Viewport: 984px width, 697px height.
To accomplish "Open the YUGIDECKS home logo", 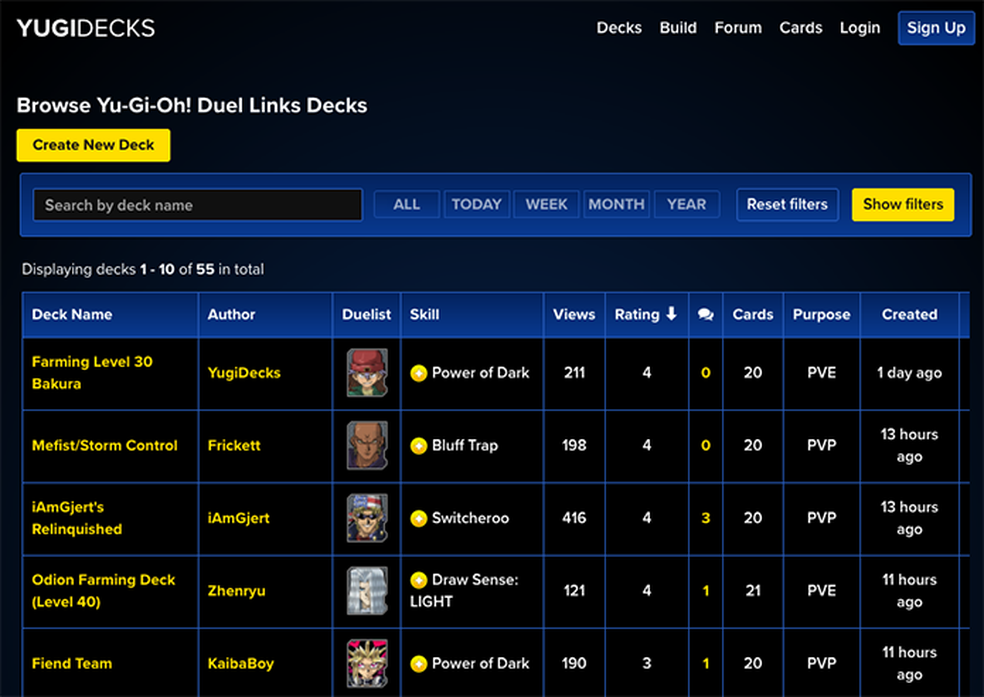I will [x=86, y=28].
